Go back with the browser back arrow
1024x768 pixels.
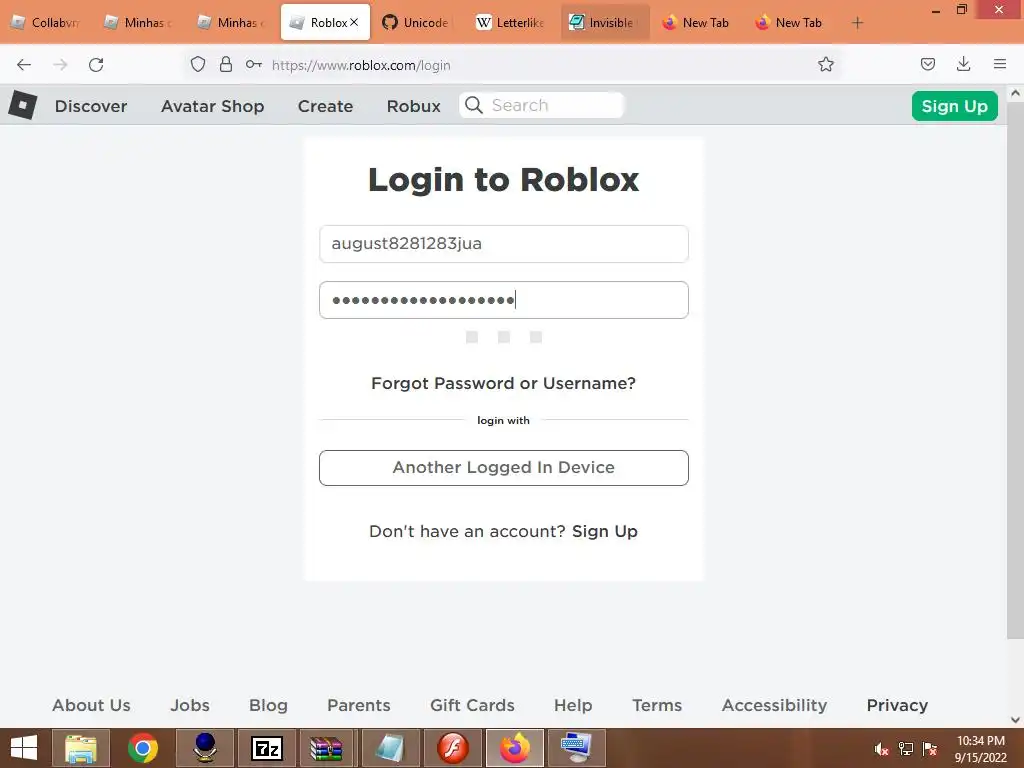pyautogui.click(x=24, y=65)
